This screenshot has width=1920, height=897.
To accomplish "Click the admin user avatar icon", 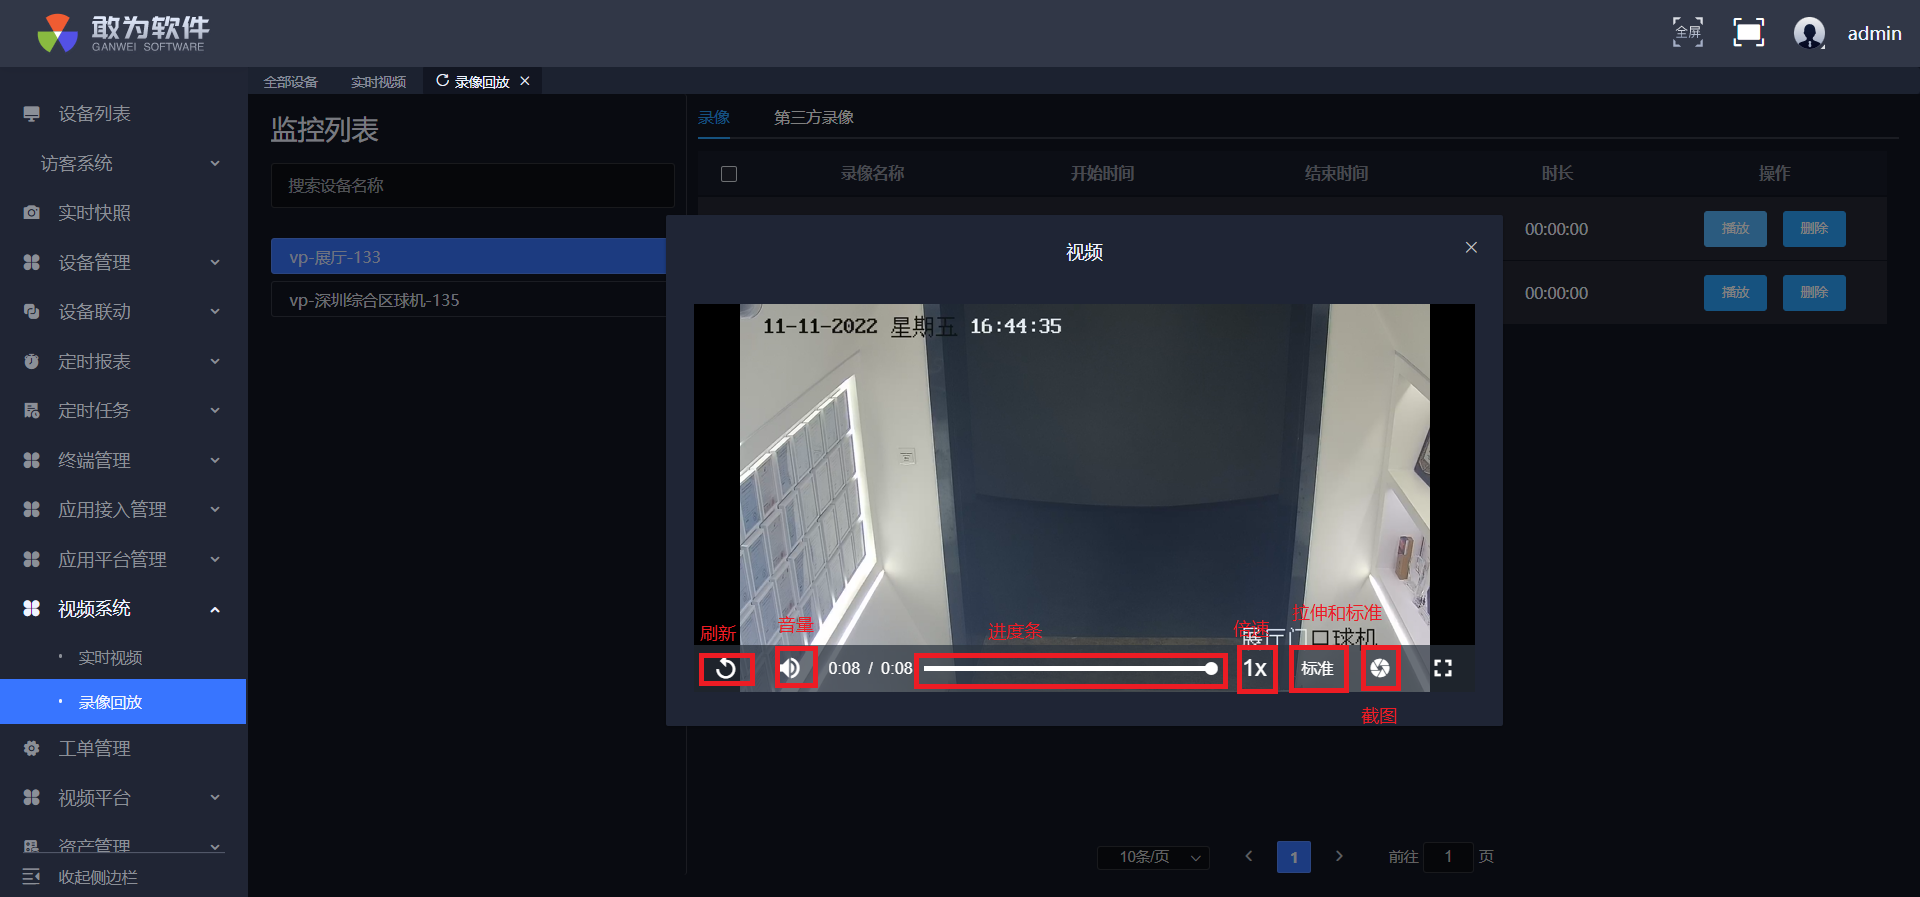I will click(1809, 33).
